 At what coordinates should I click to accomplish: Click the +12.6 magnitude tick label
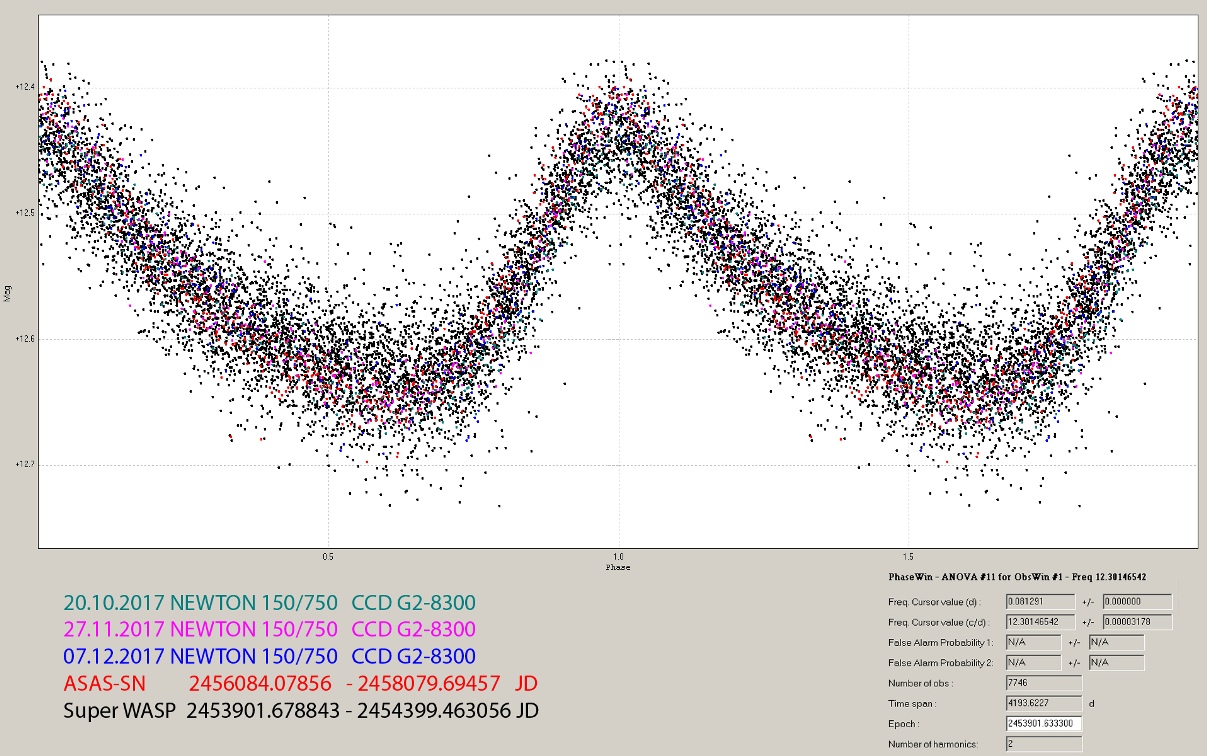(25, 339)
